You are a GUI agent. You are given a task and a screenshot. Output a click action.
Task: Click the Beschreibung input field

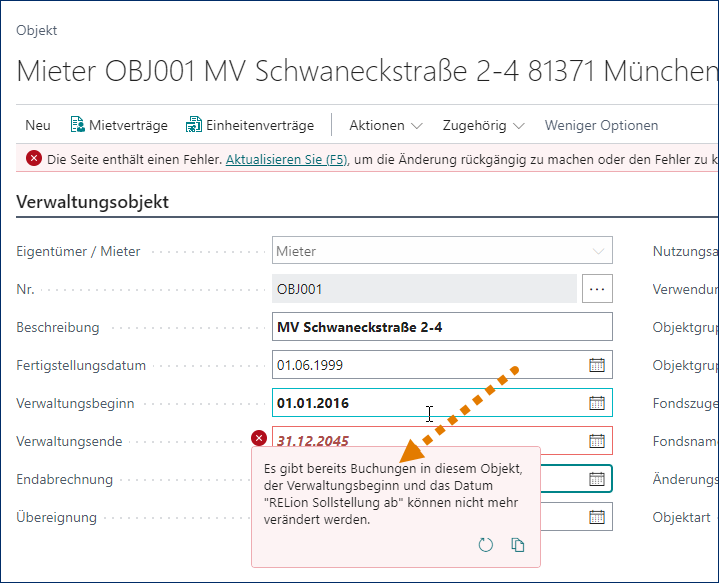(442, 327)
